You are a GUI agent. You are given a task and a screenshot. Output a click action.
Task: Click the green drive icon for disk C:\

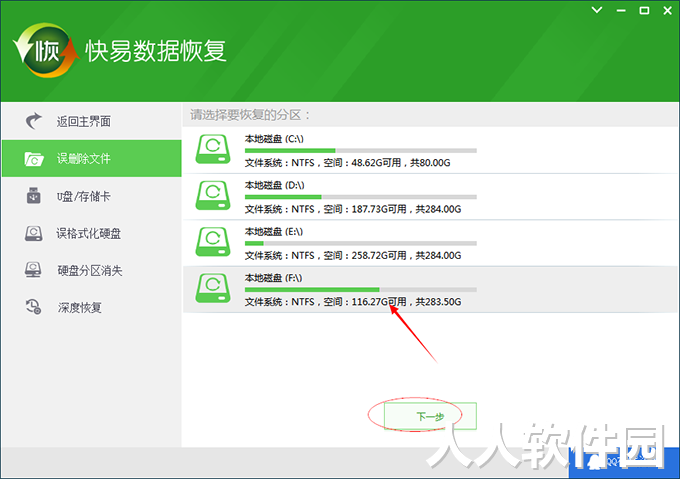213,149
